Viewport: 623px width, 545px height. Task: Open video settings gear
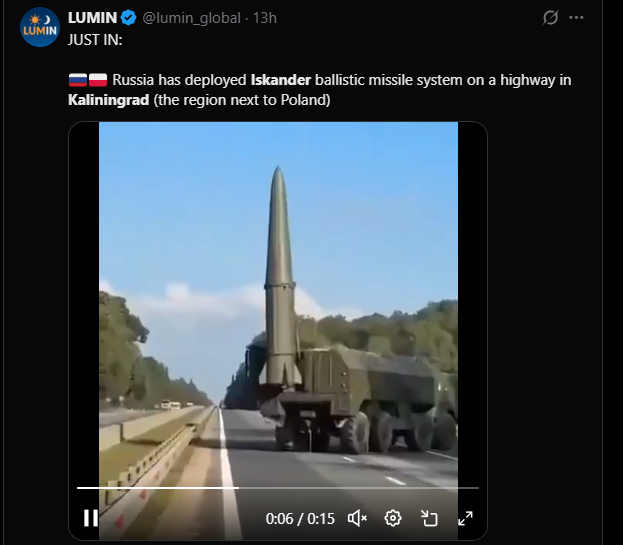pyautogui.click(x=393, y=518)
